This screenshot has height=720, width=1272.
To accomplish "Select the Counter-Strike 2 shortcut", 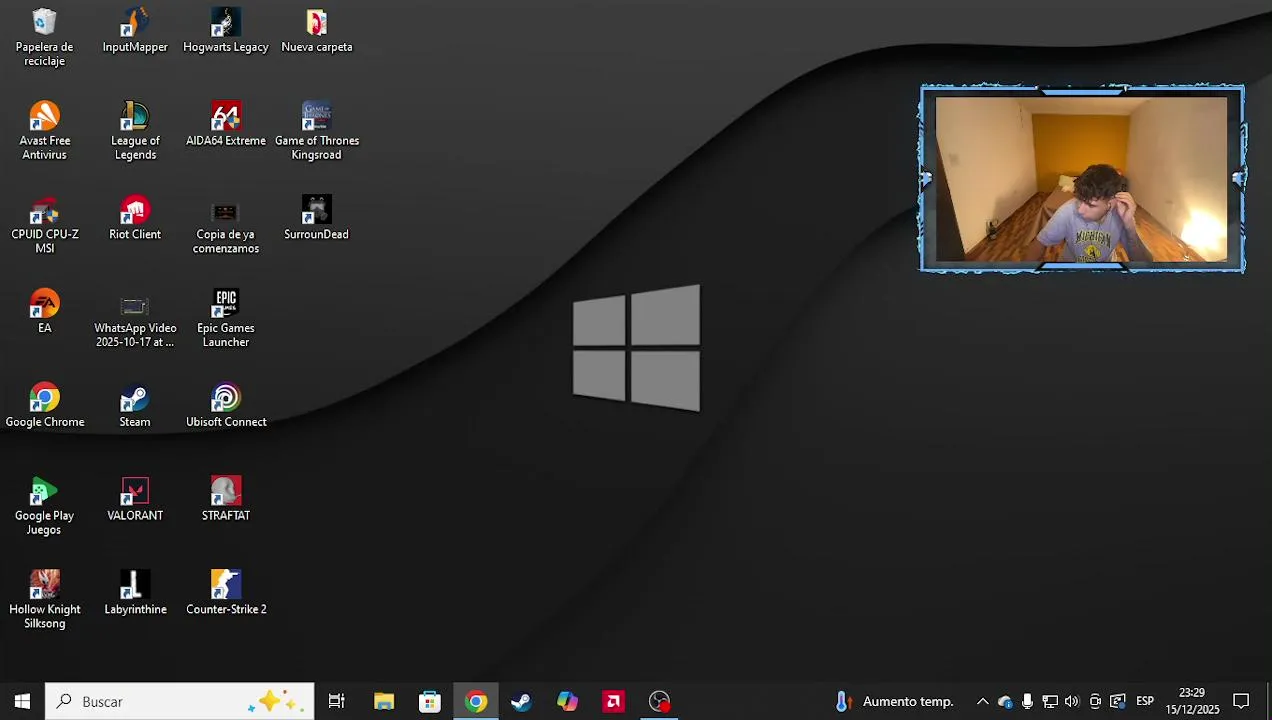I will tap(226, 594).
